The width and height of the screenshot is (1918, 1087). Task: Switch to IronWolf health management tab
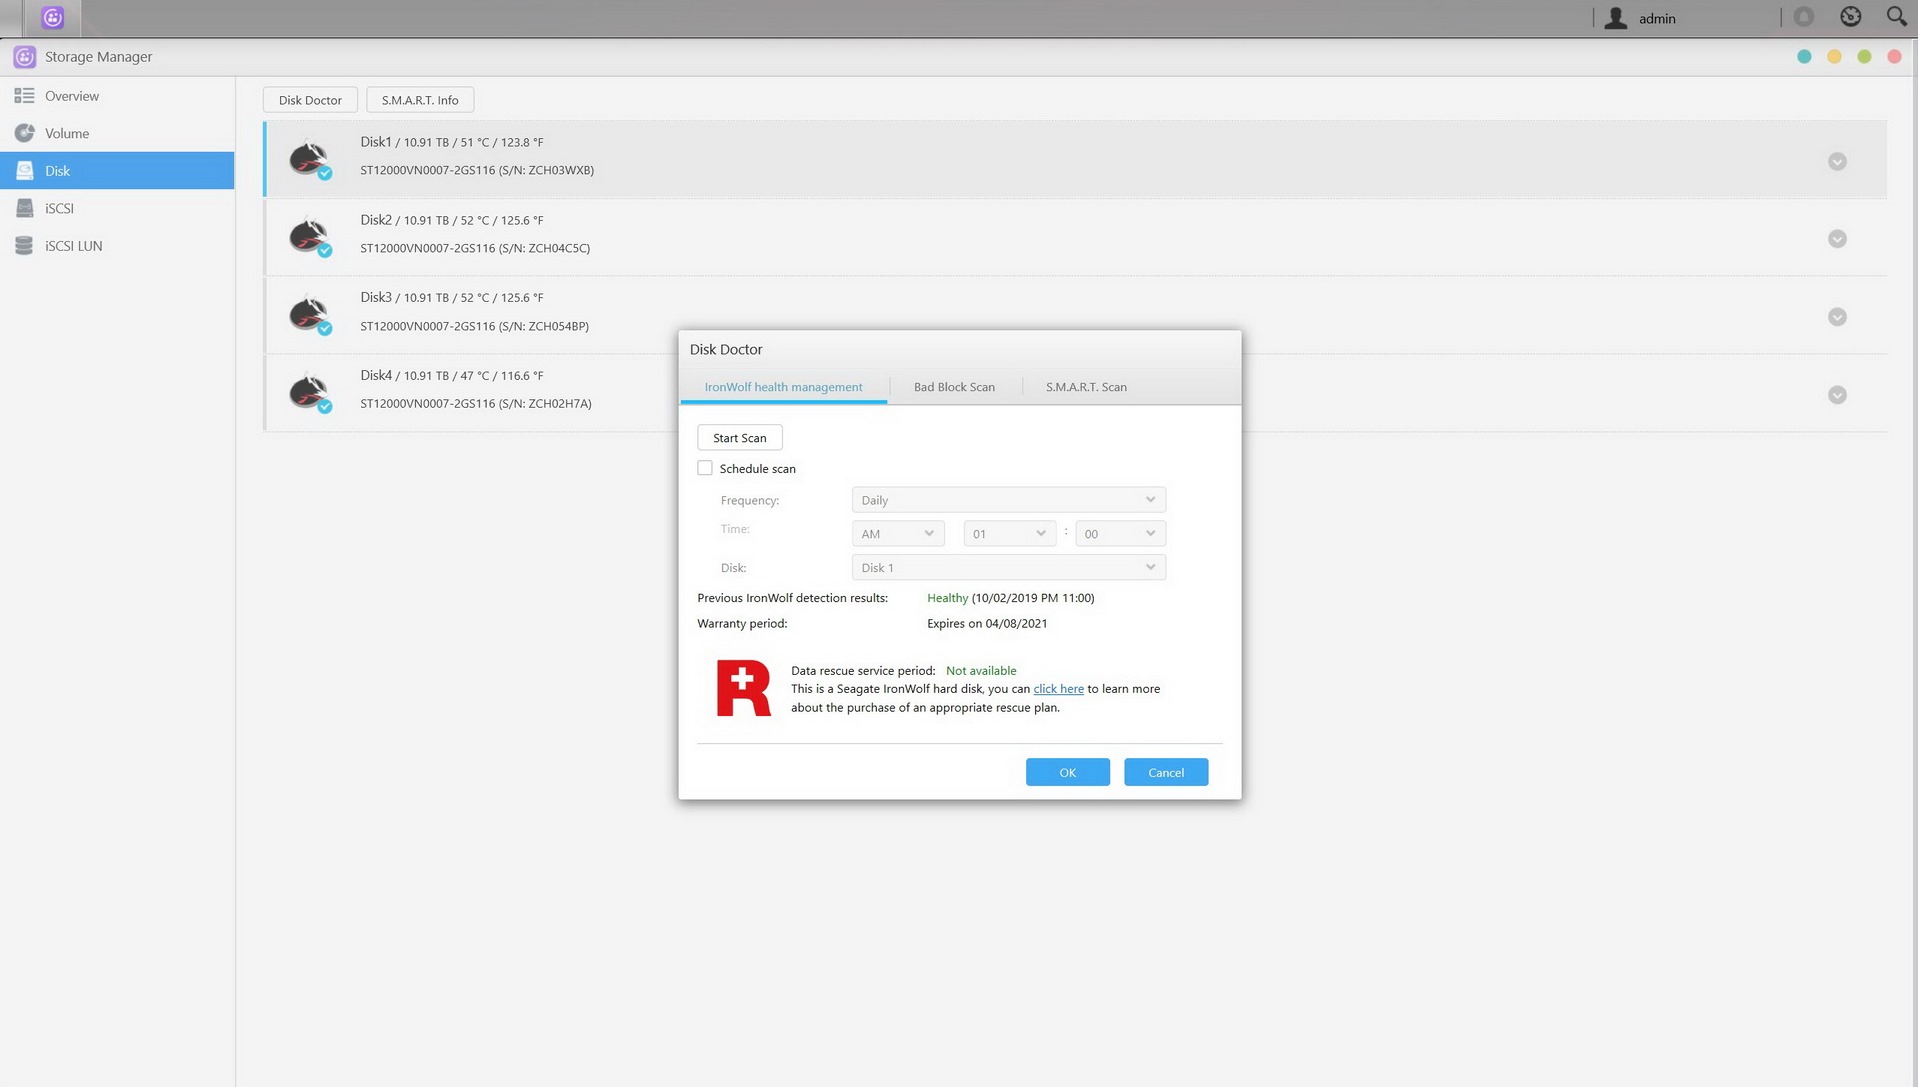tap(783, 387)
